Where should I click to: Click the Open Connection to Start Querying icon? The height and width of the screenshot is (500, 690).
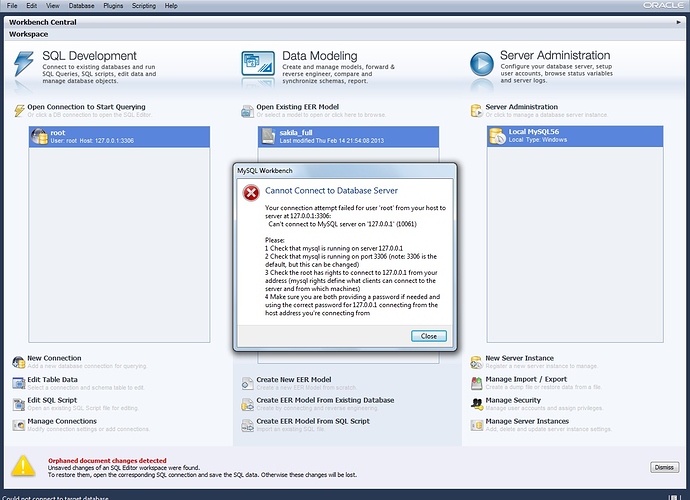pyautogui.click(x=19, y=110)
